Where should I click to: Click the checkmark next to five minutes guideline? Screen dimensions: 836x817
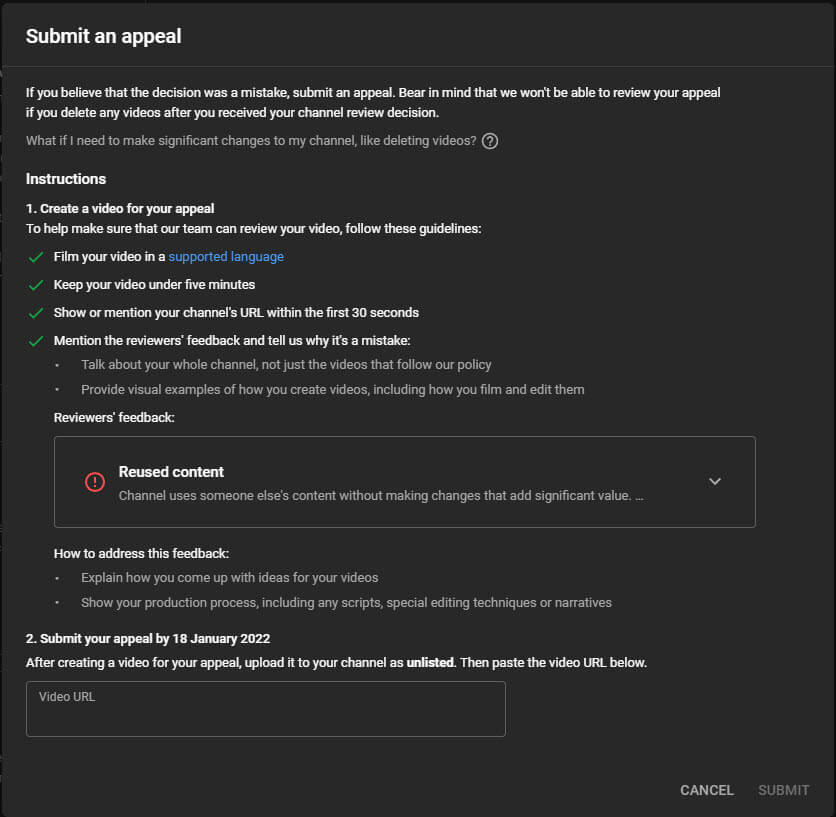pos(36,285)
